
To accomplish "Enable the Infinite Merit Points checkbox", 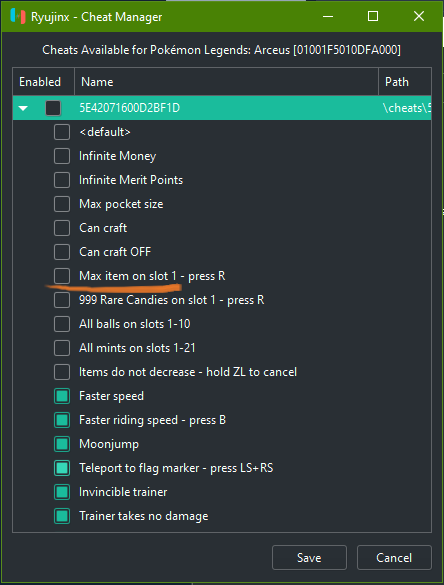I will tap(62, 180).
